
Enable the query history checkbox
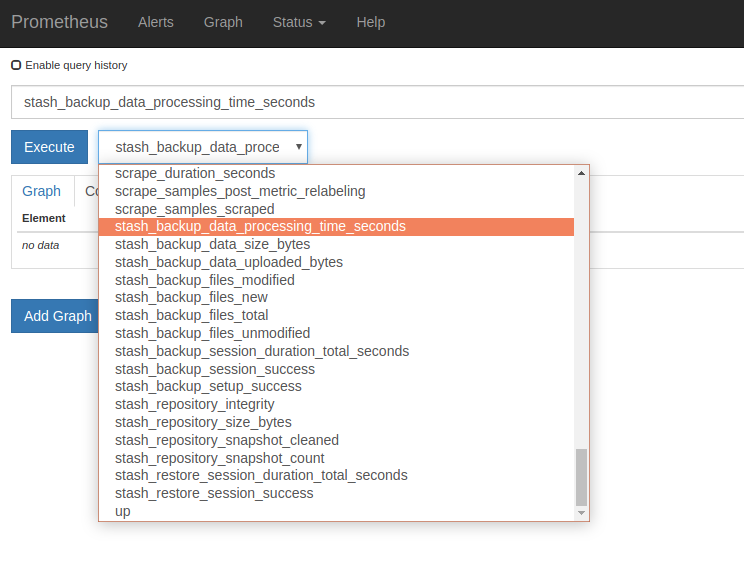[x=16, y=65]
